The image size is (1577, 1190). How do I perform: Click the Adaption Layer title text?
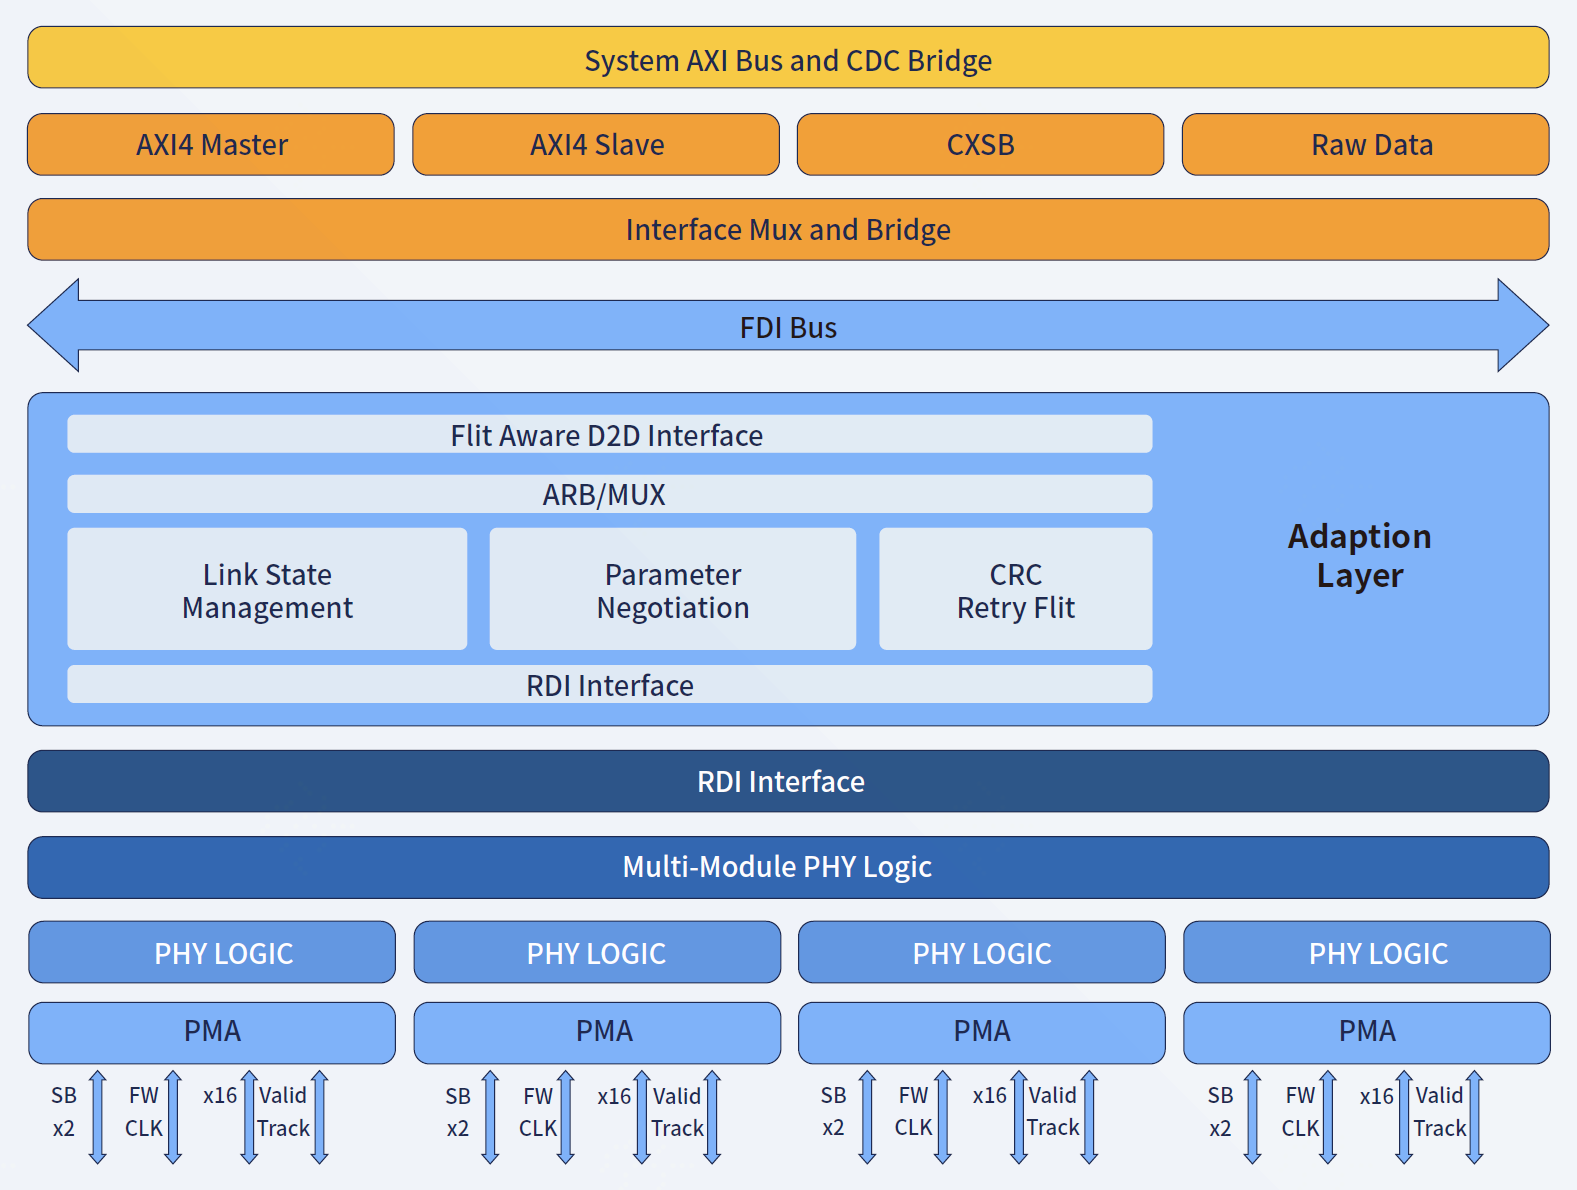tap(1359, 556)
